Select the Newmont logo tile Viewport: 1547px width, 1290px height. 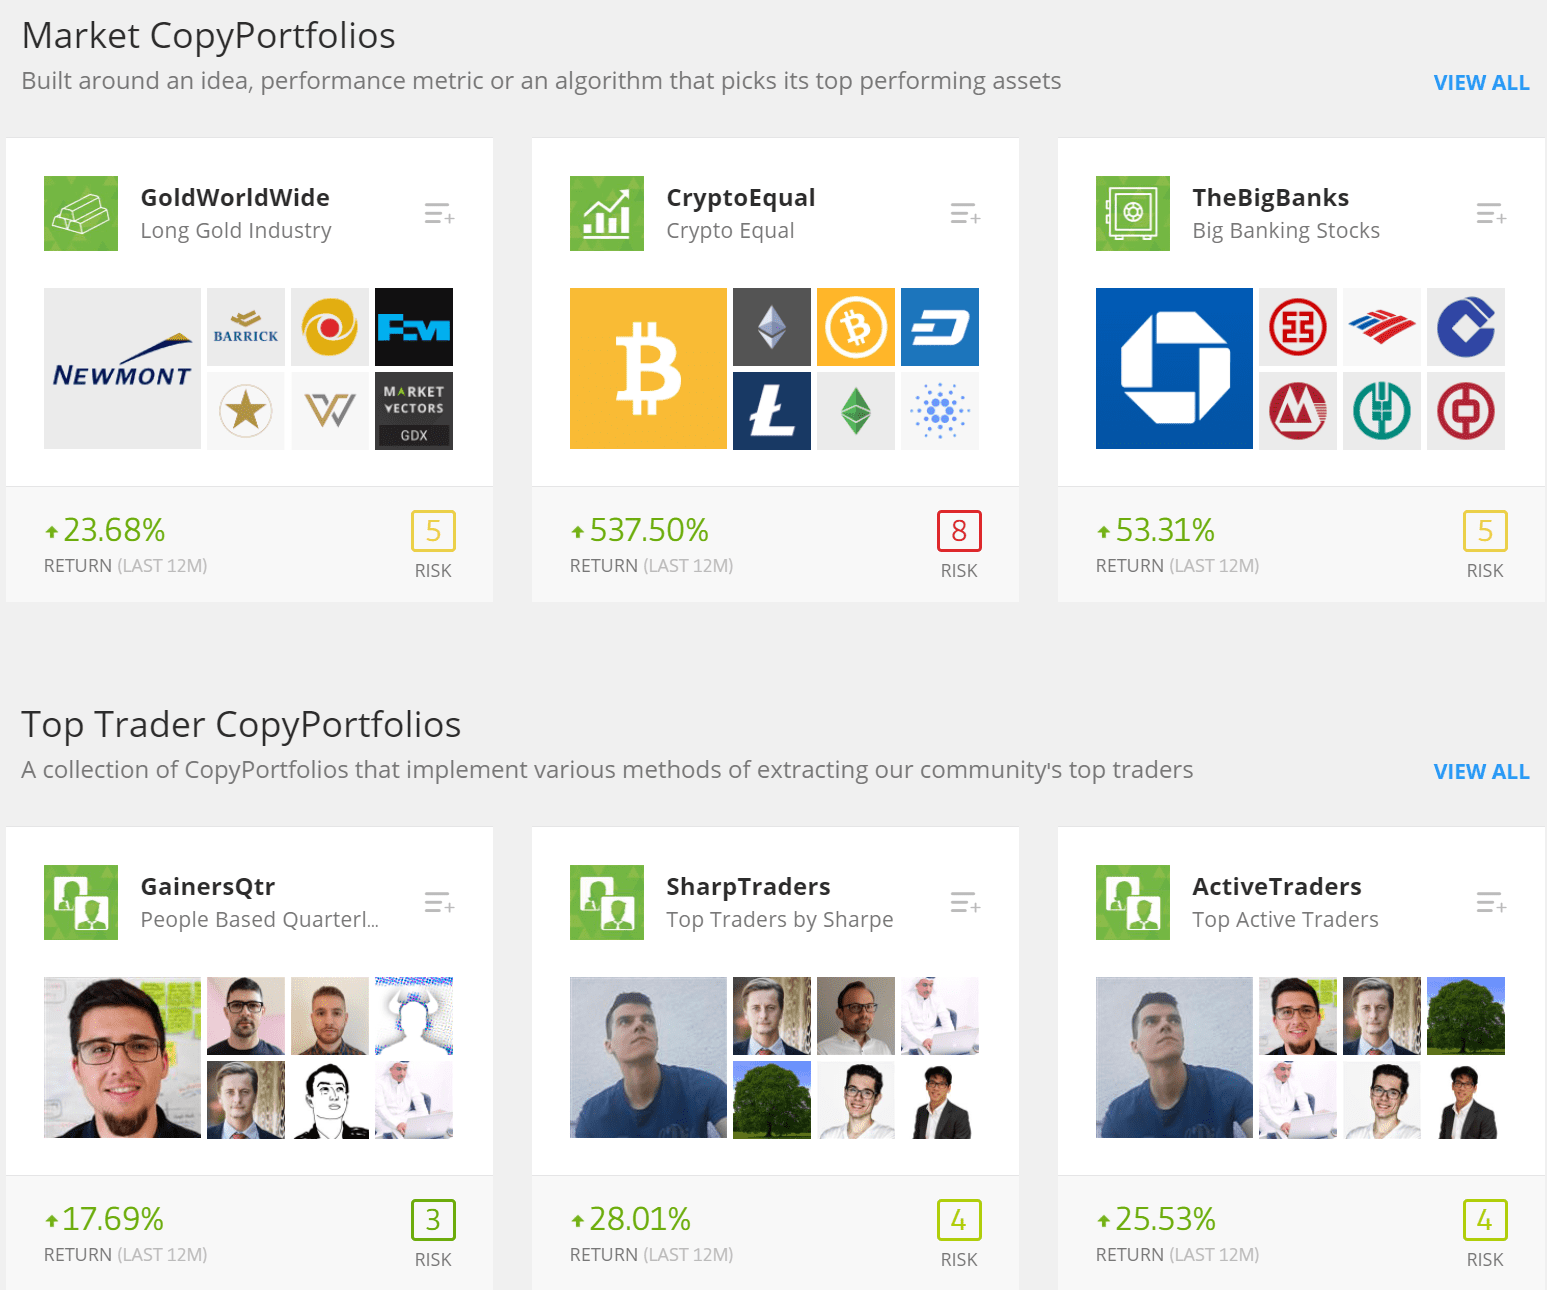(x=122, y=369)
